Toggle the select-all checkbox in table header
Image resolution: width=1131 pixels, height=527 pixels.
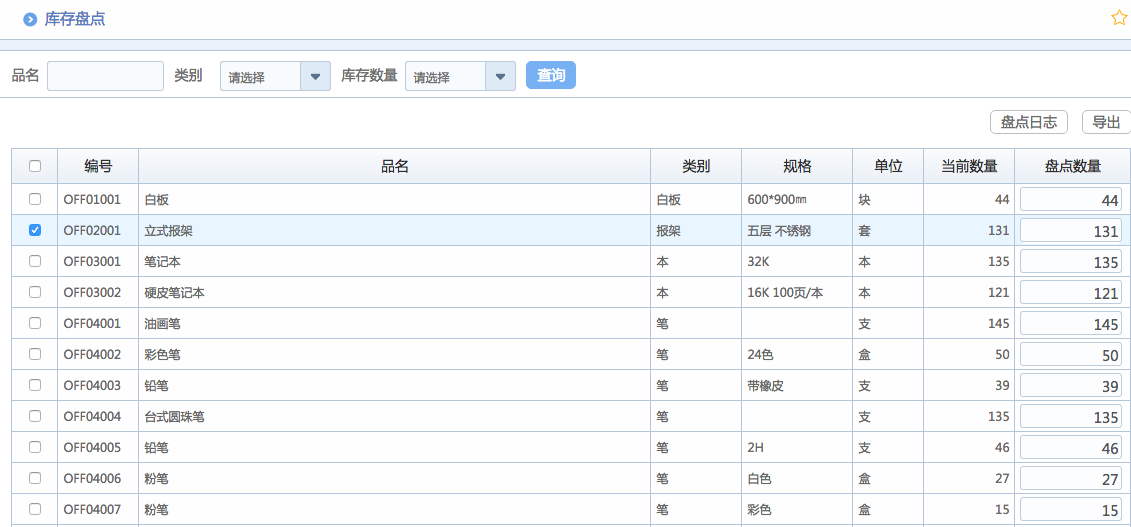(35, 167)
